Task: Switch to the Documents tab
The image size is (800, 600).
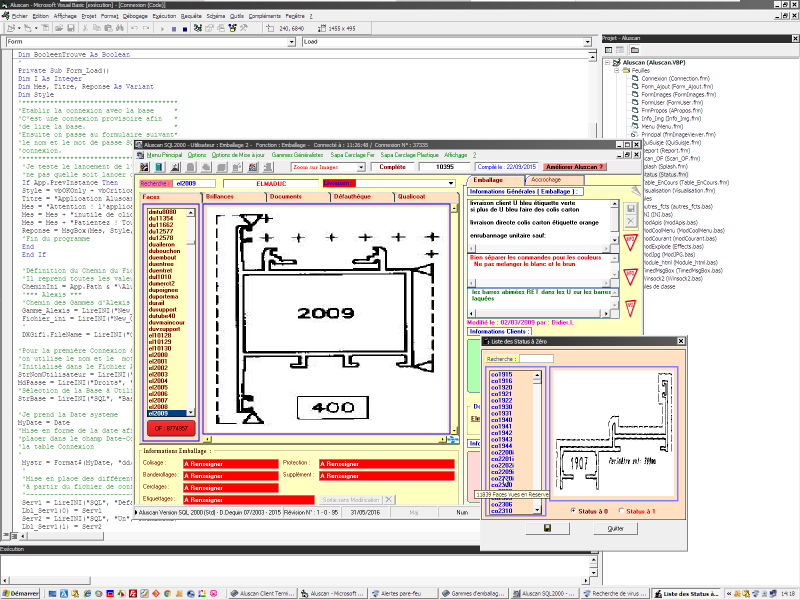Action: point(298,197)
